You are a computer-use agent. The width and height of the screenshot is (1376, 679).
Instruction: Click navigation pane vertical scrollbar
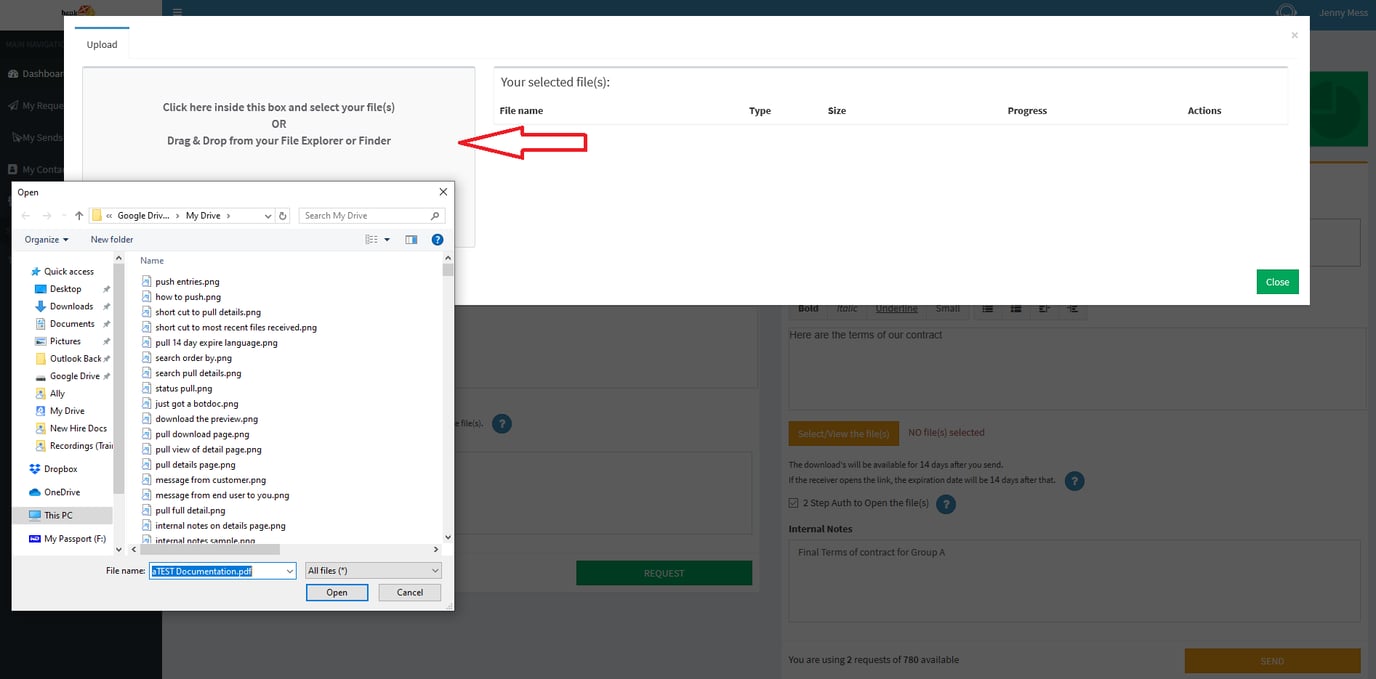(x=119, y=378)
